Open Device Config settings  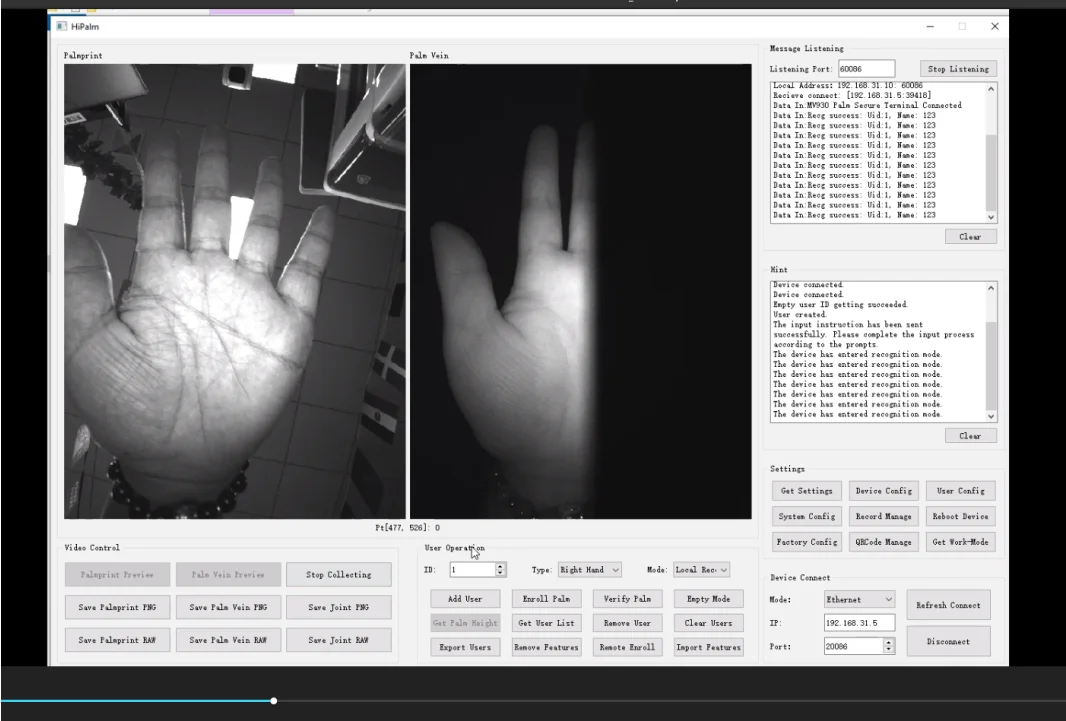click(884, 490)
